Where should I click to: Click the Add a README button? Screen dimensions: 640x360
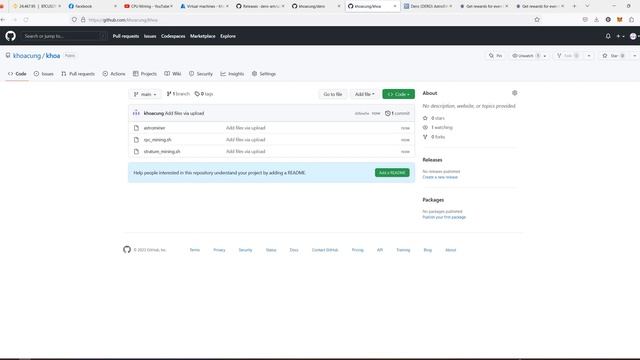[x=392, y=173]
